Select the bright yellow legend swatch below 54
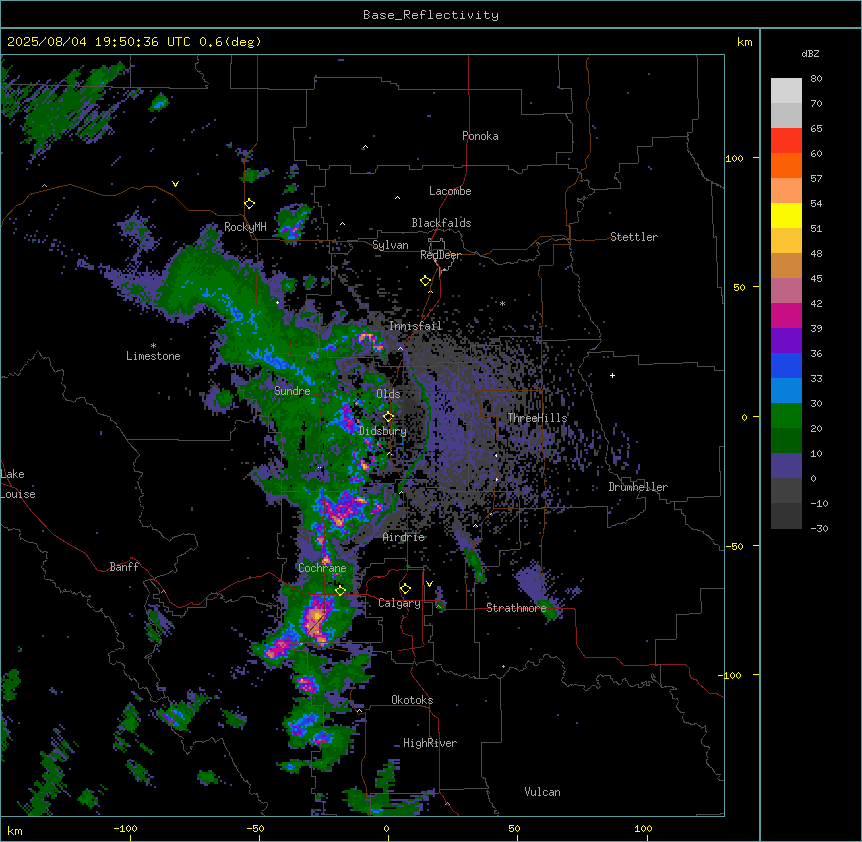 tap(786, 215)
